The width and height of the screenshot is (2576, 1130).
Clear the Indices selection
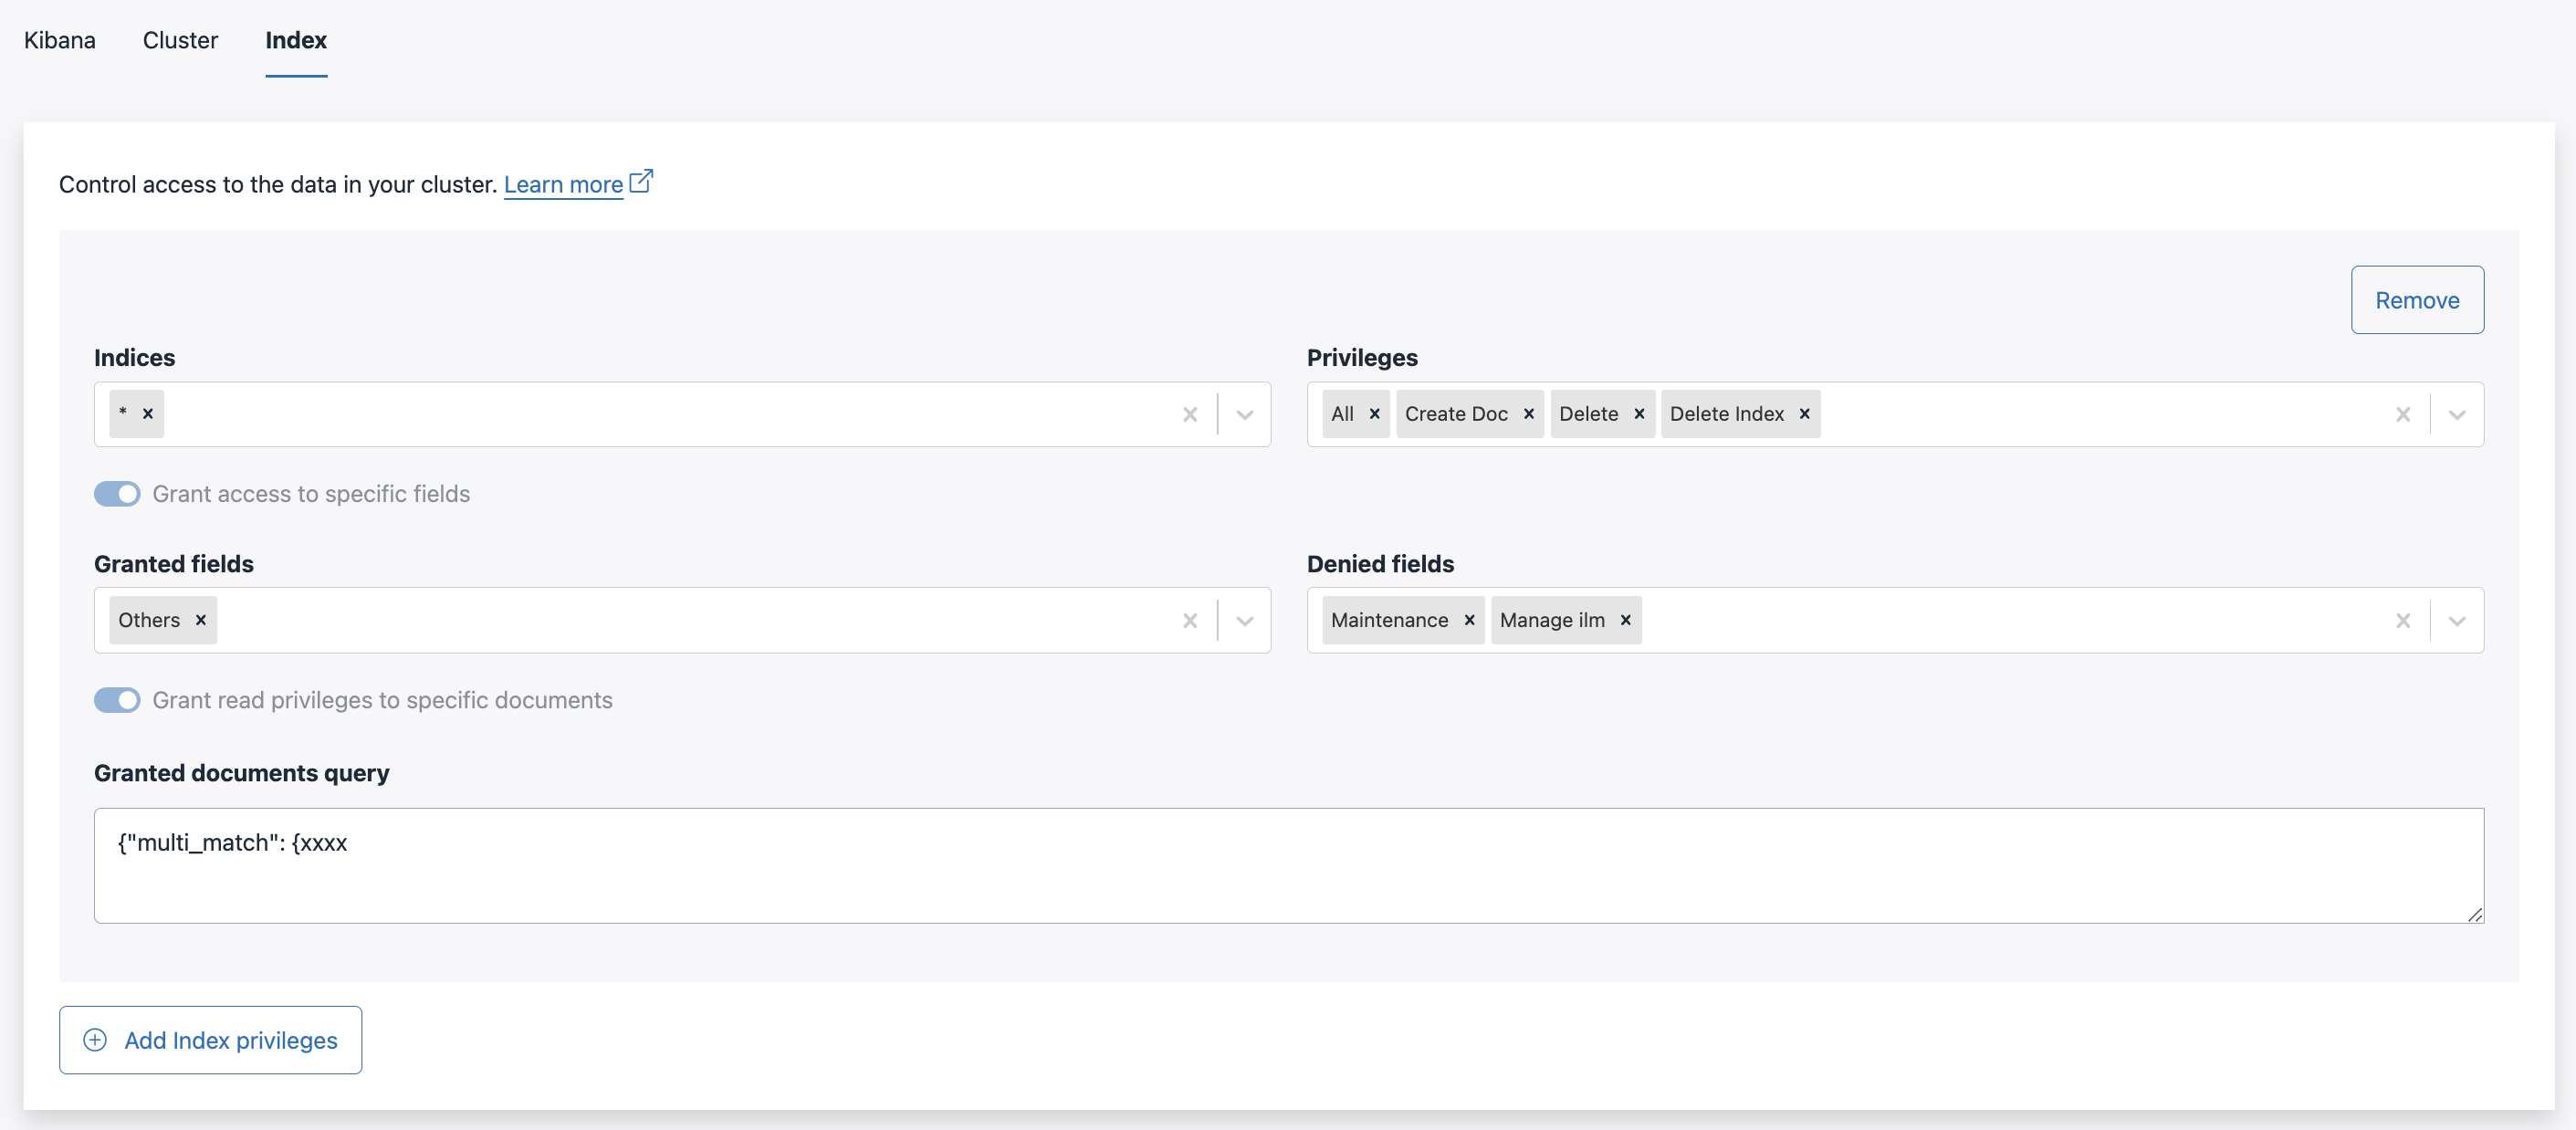tap(1190, 414)
